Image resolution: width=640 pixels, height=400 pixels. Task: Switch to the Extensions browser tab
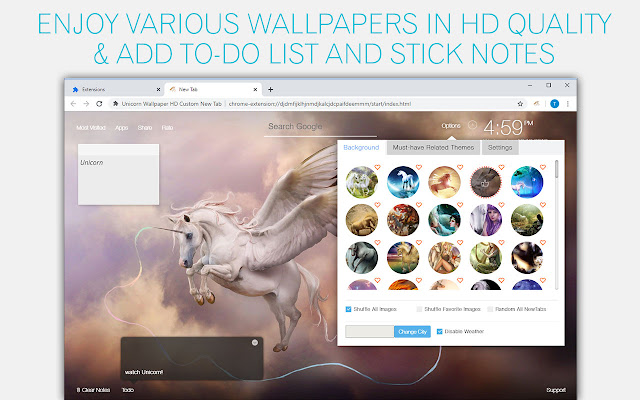[x=115, y=89]
